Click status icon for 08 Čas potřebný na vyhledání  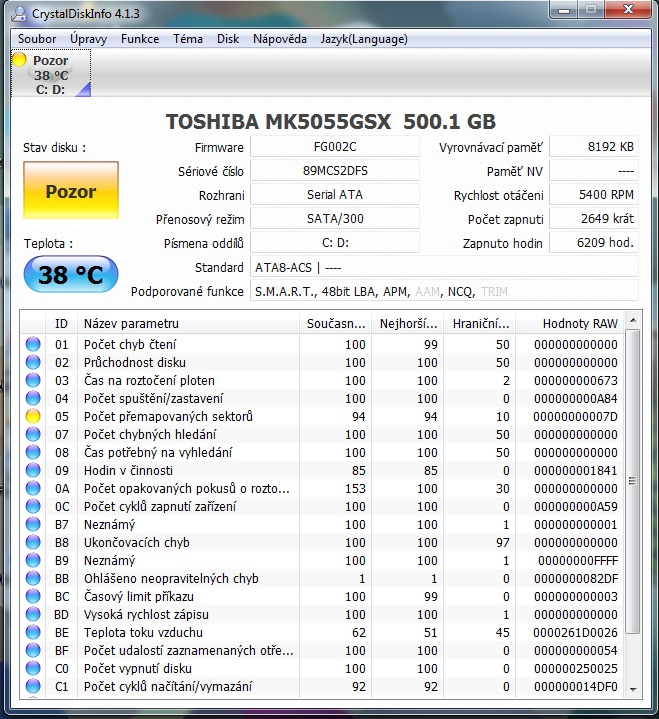(33, 452)
